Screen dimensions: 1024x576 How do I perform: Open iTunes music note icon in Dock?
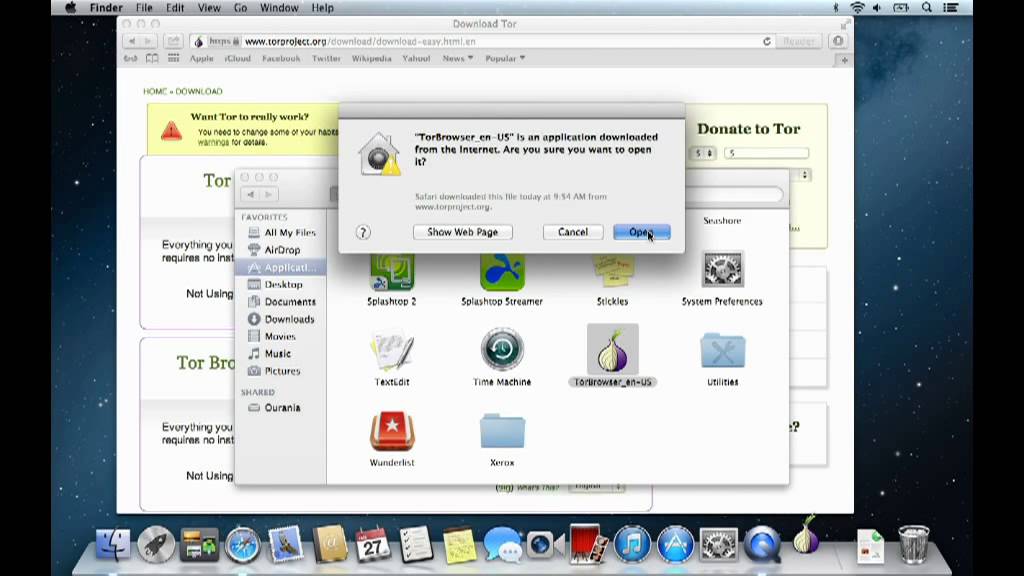pos(632,545)
